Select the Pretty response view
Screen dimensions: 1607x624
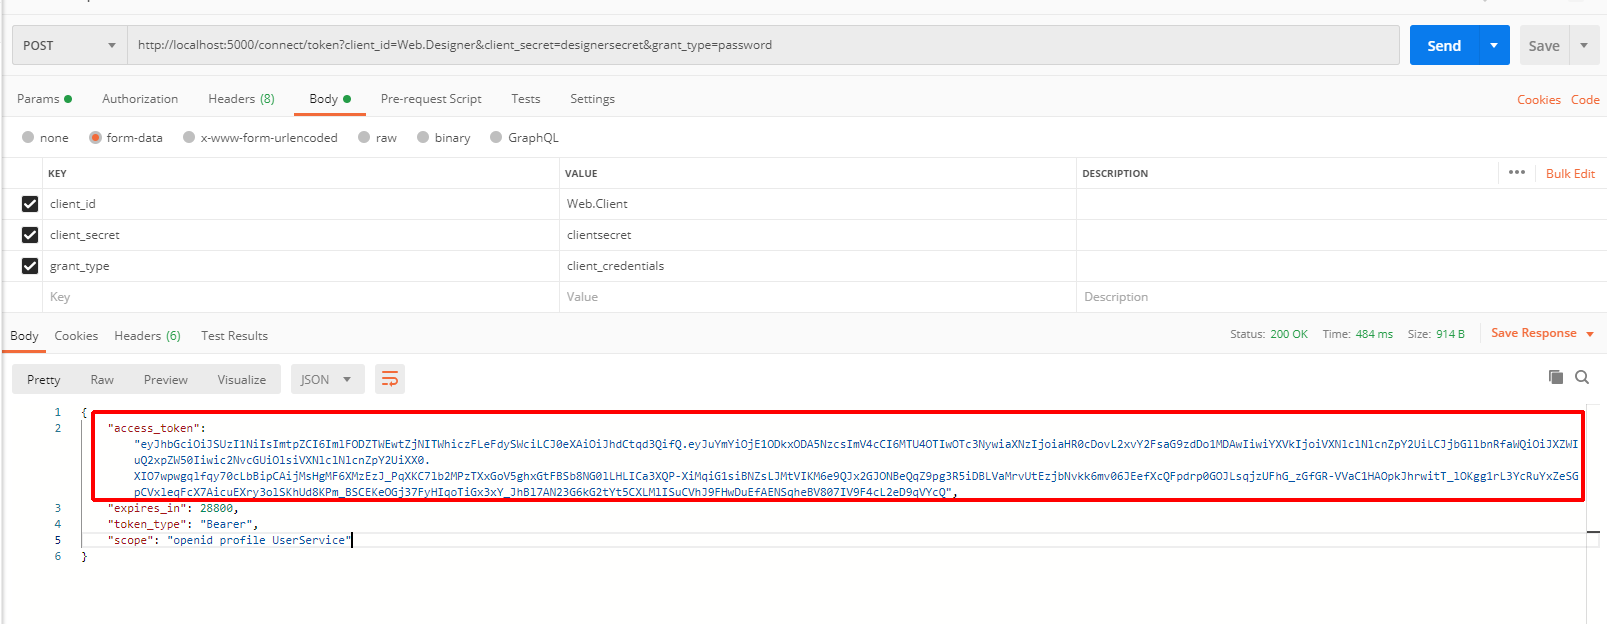pyautogui.click(x=44, y=379)
